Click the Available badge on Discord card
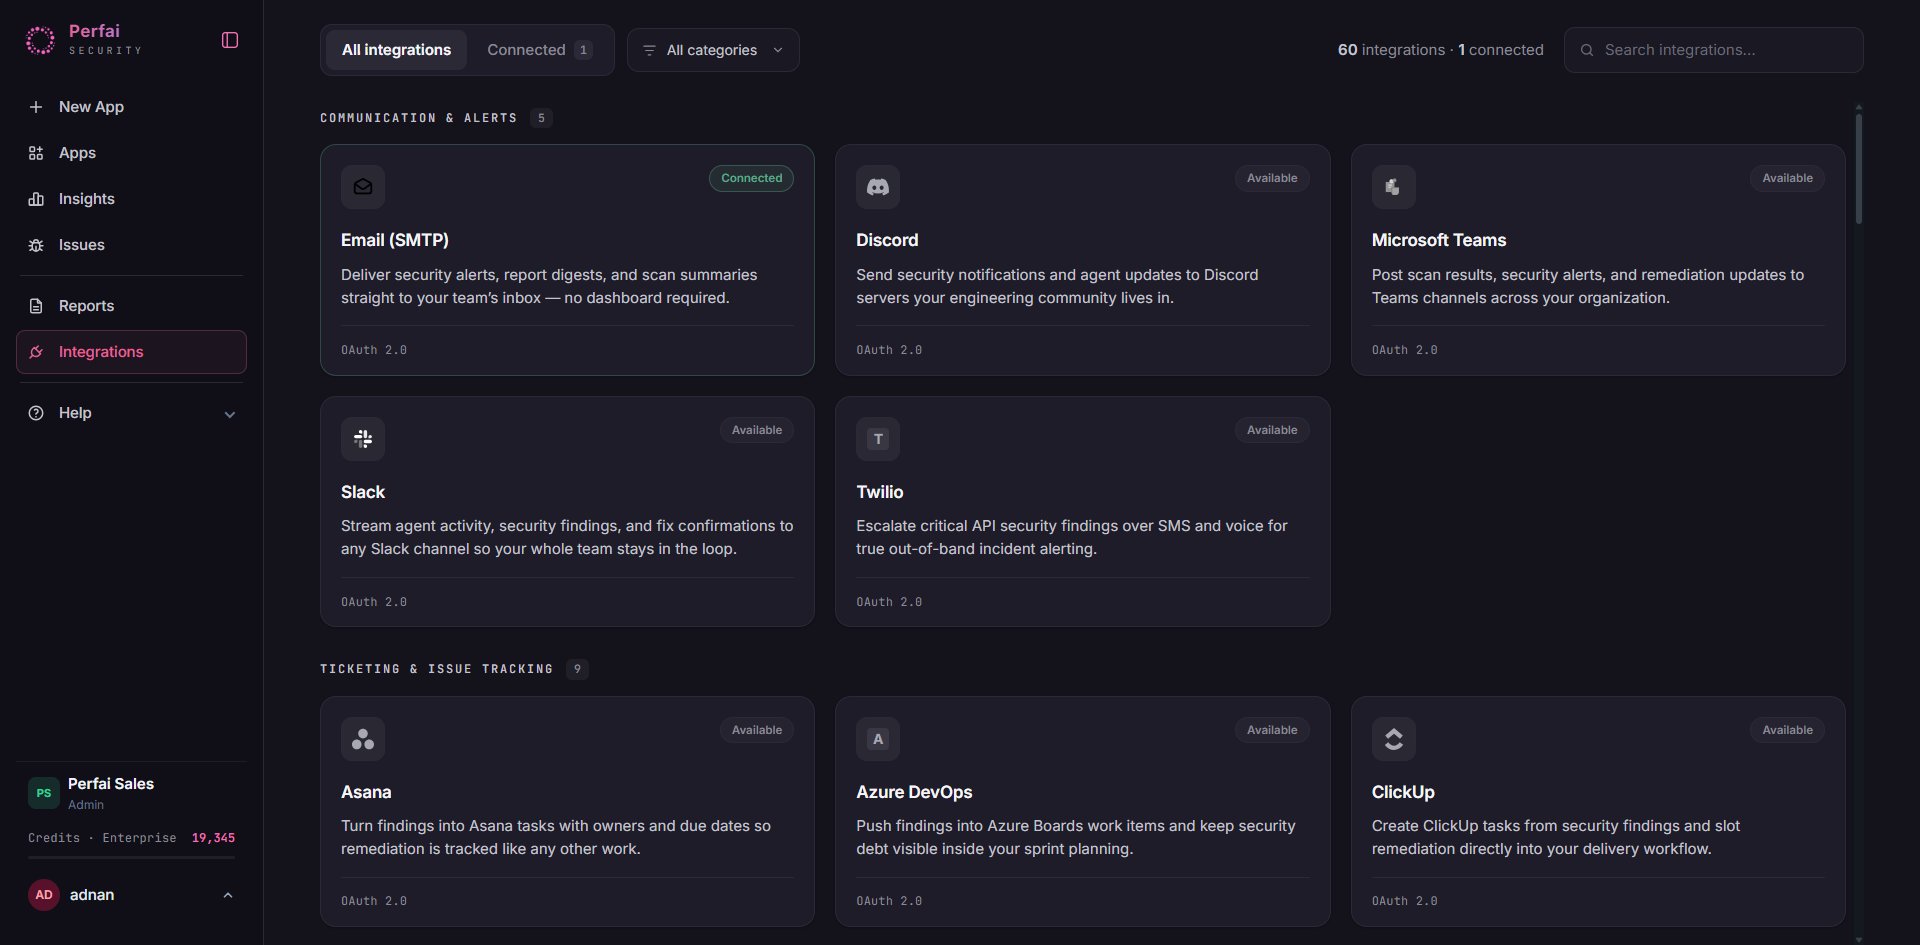The width and height of the screenshot is (1920, 945). (1272, 178)
